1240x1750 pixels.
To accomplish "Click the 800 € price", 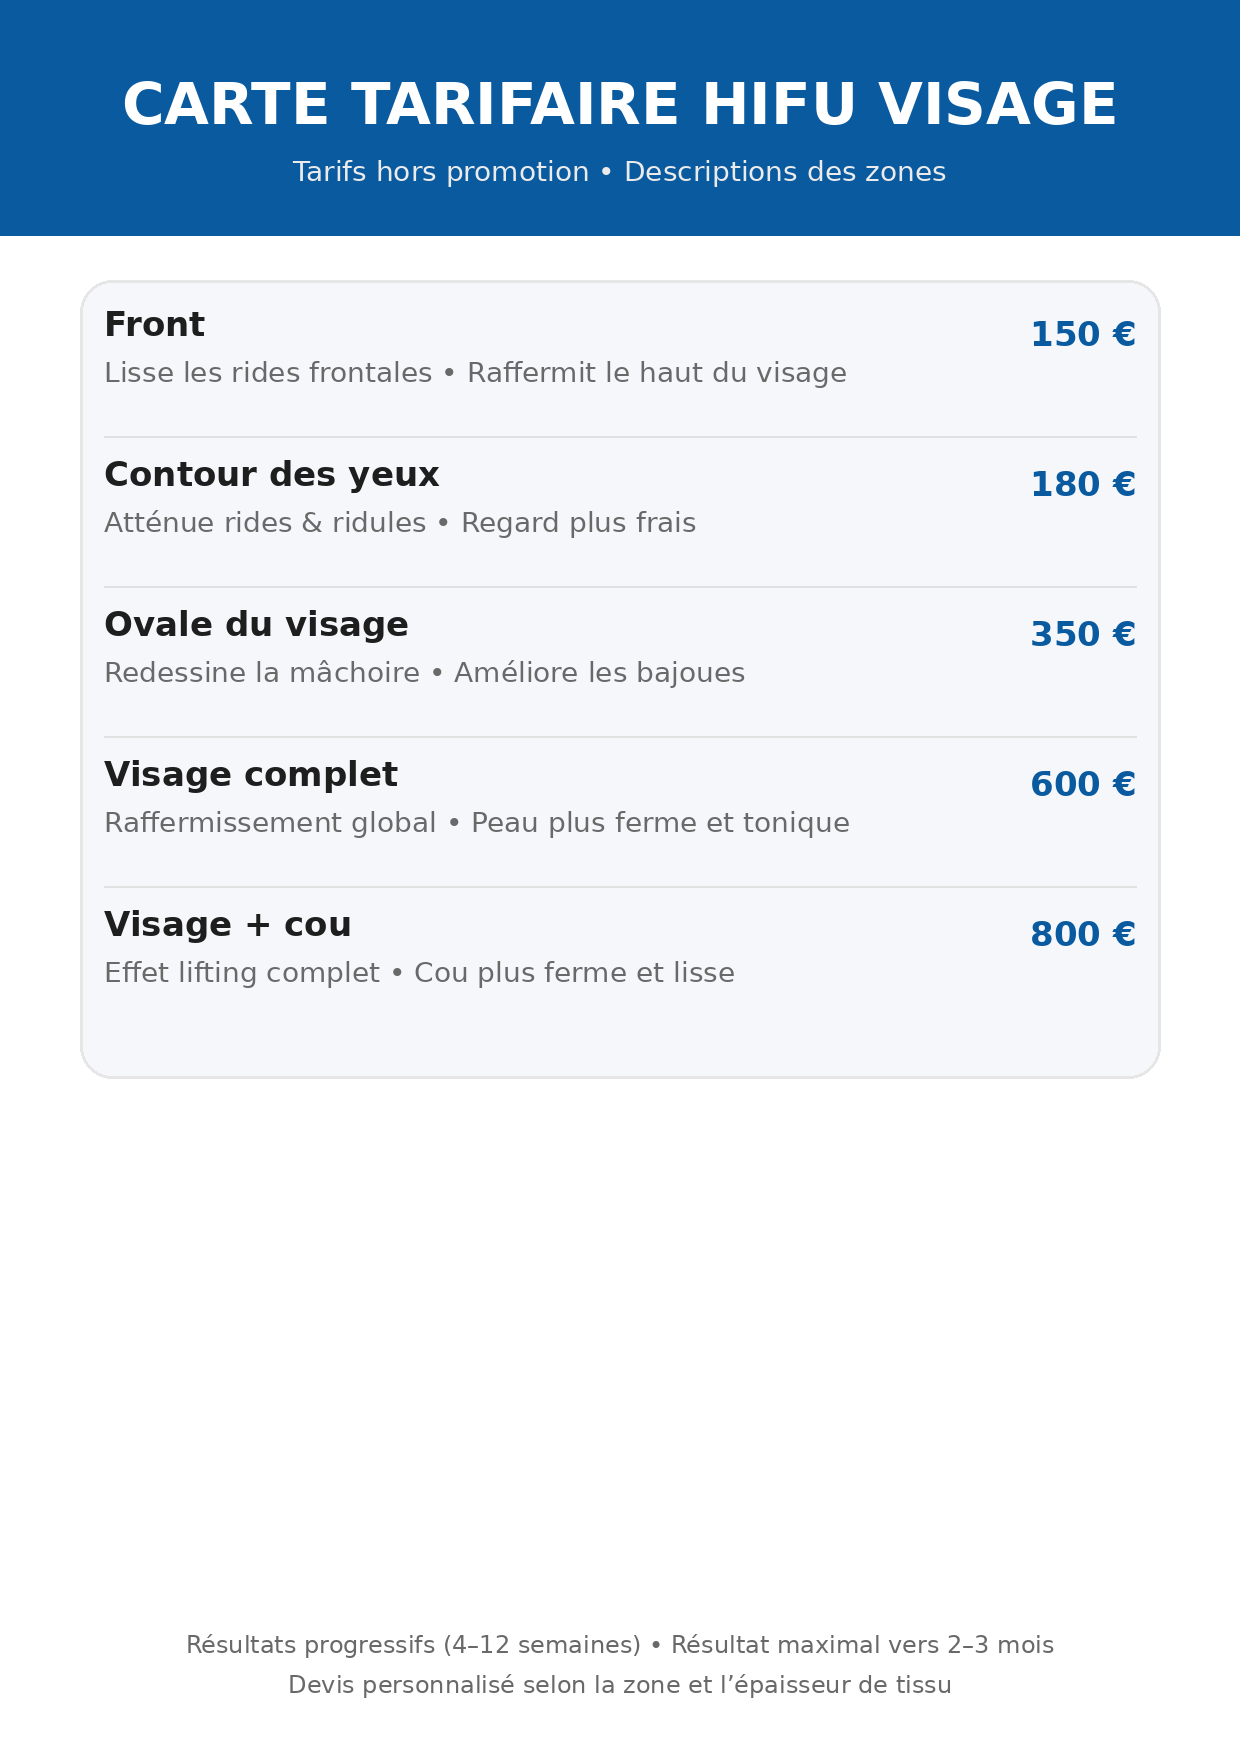I will [x=1082, y=934].
